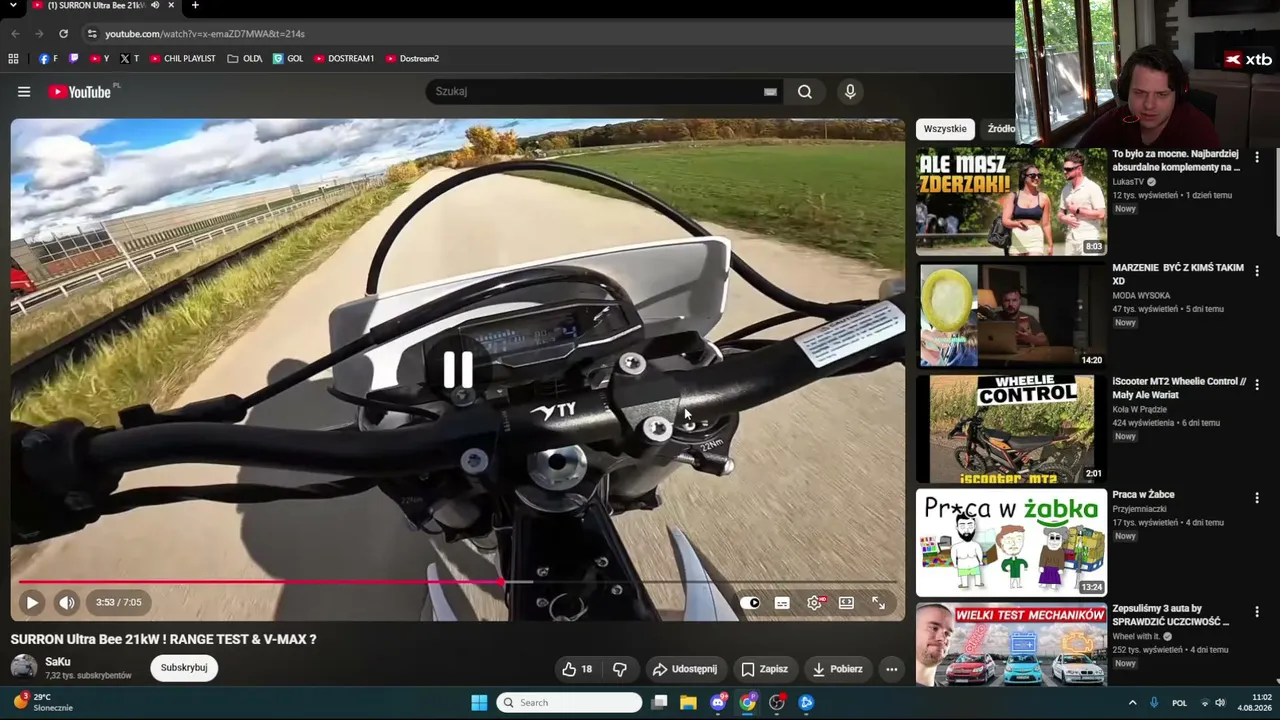Open the Dostream2 bookmark

pos(412,59)
